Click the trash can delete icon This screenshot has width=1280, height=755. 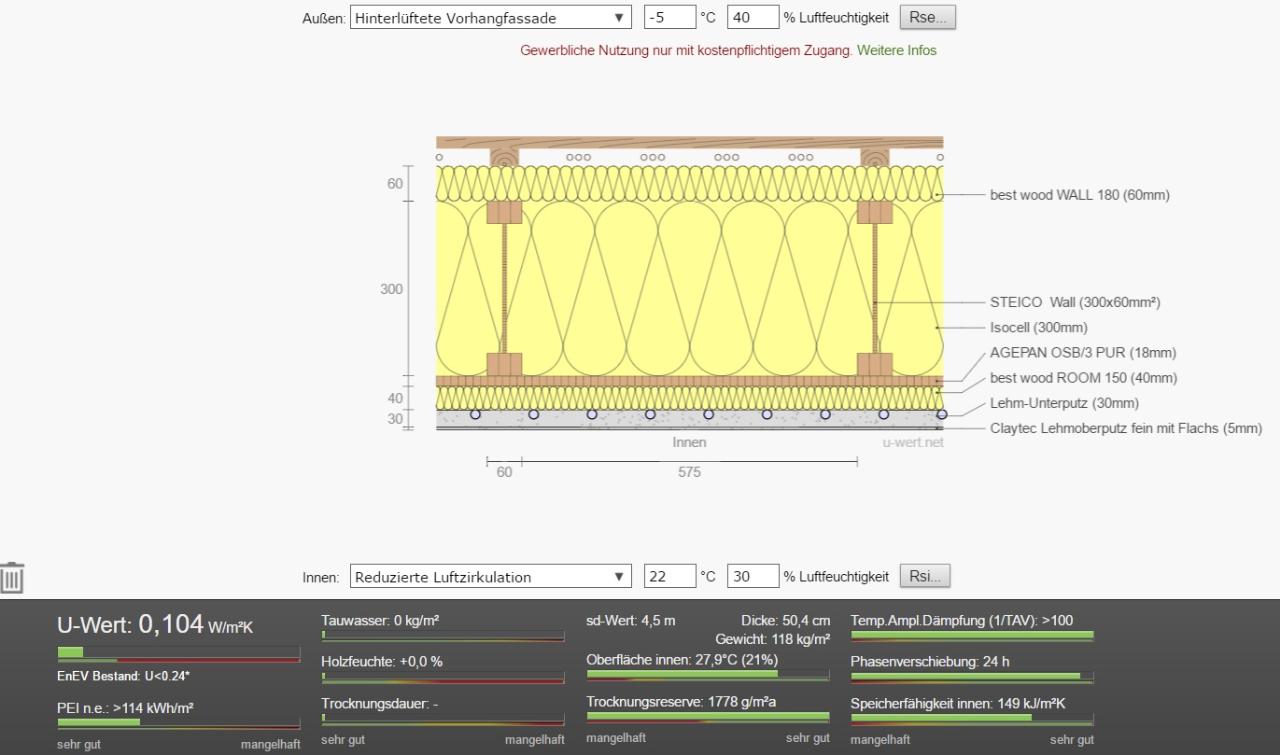[12, 577]
